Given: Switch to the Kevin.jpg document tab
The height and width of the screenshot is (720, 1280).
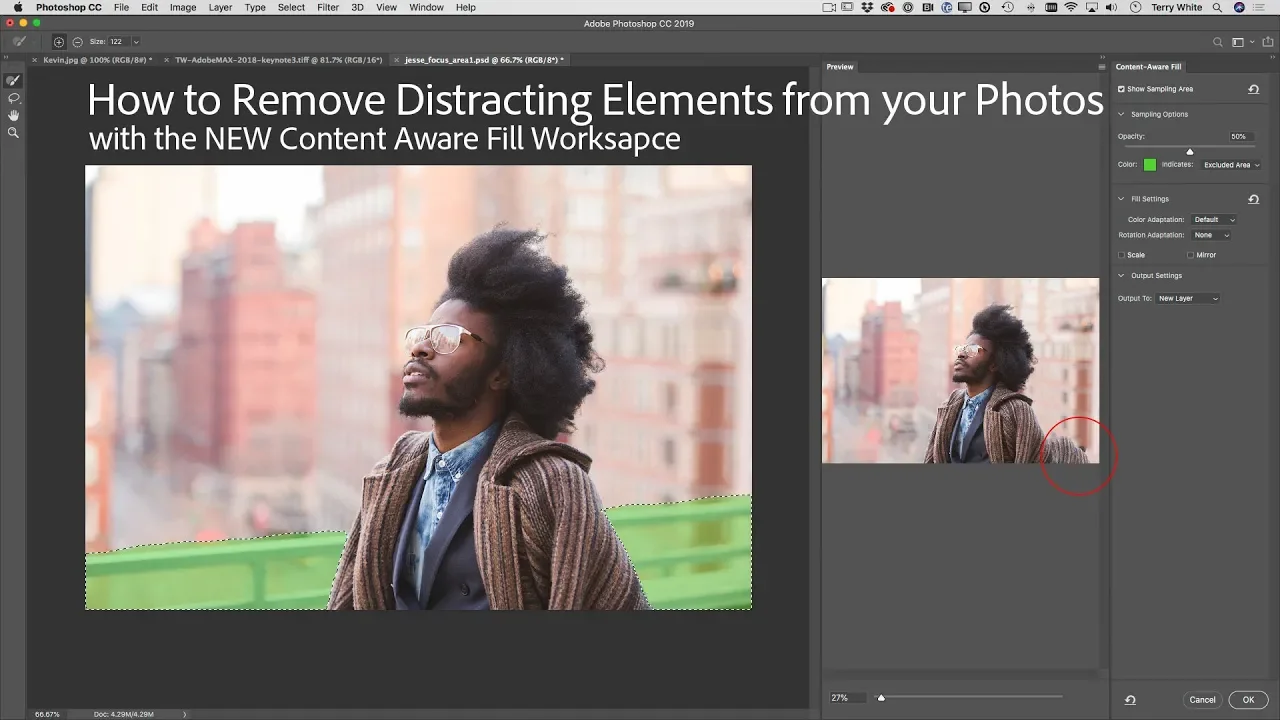Looking at the screenshot, I should [97, 60].
